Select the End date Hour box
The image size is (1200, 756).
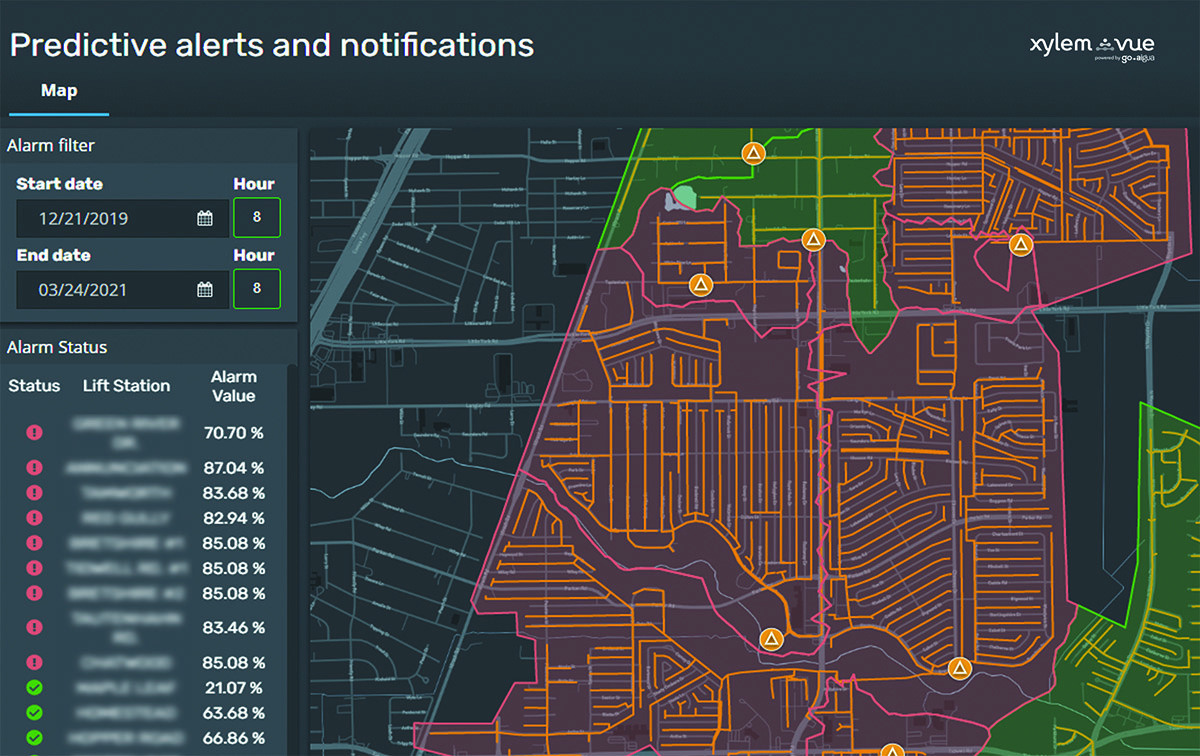pyautogui.click(x=256, y=289)
